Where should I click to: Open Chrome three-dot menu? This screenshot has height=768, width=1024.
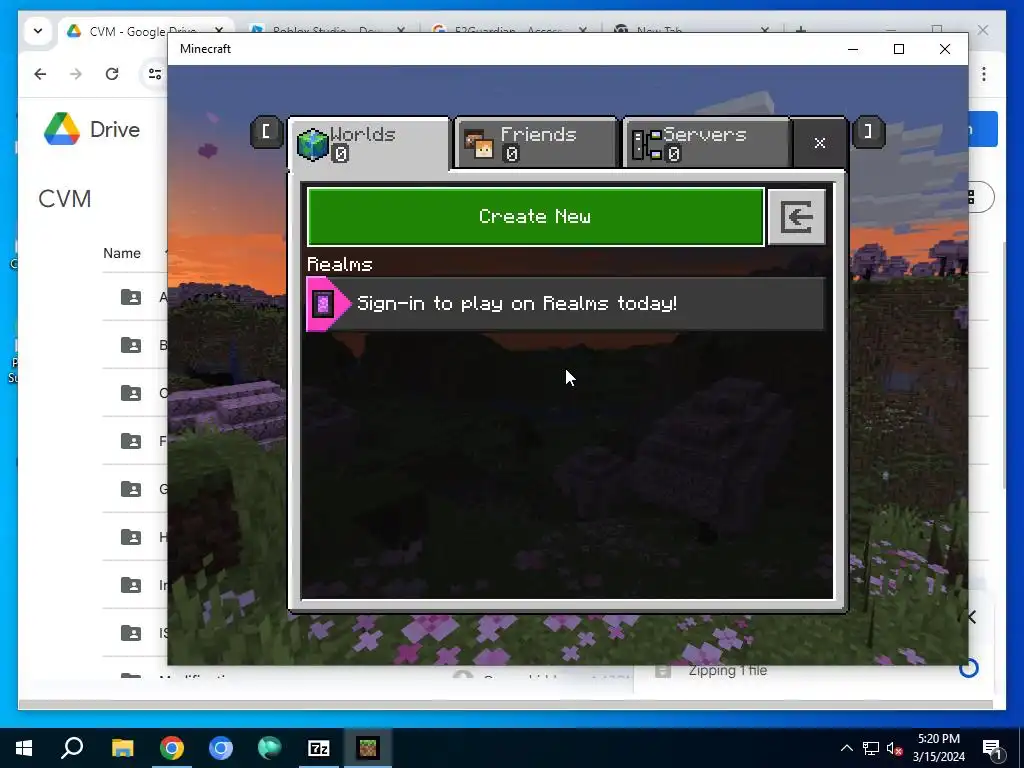coord(984,74)
